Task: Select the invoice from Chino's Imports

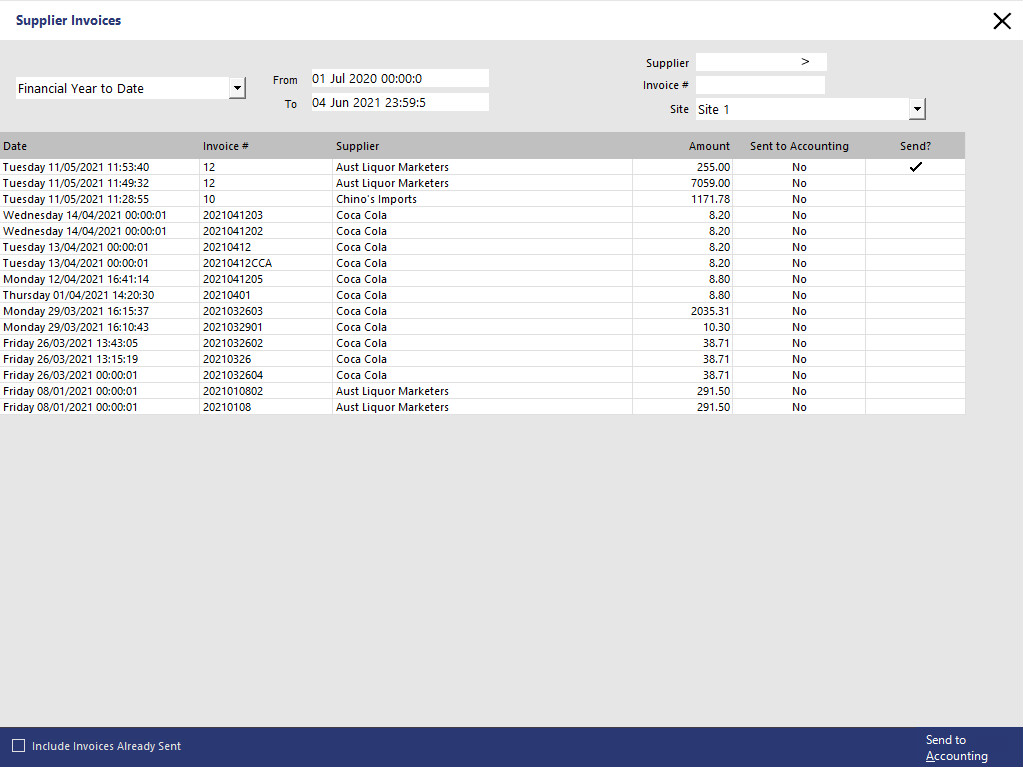Action: (x=400, y=199)
